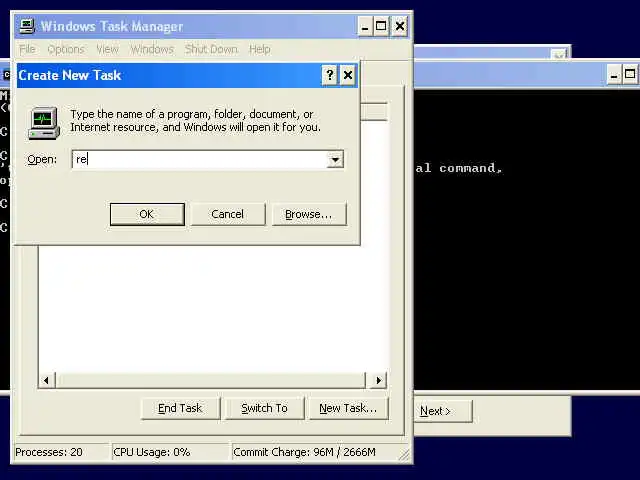This screenshot has height=480, width=640.
Task: Open the View menu in Task Manager
Action: (107, 49)
